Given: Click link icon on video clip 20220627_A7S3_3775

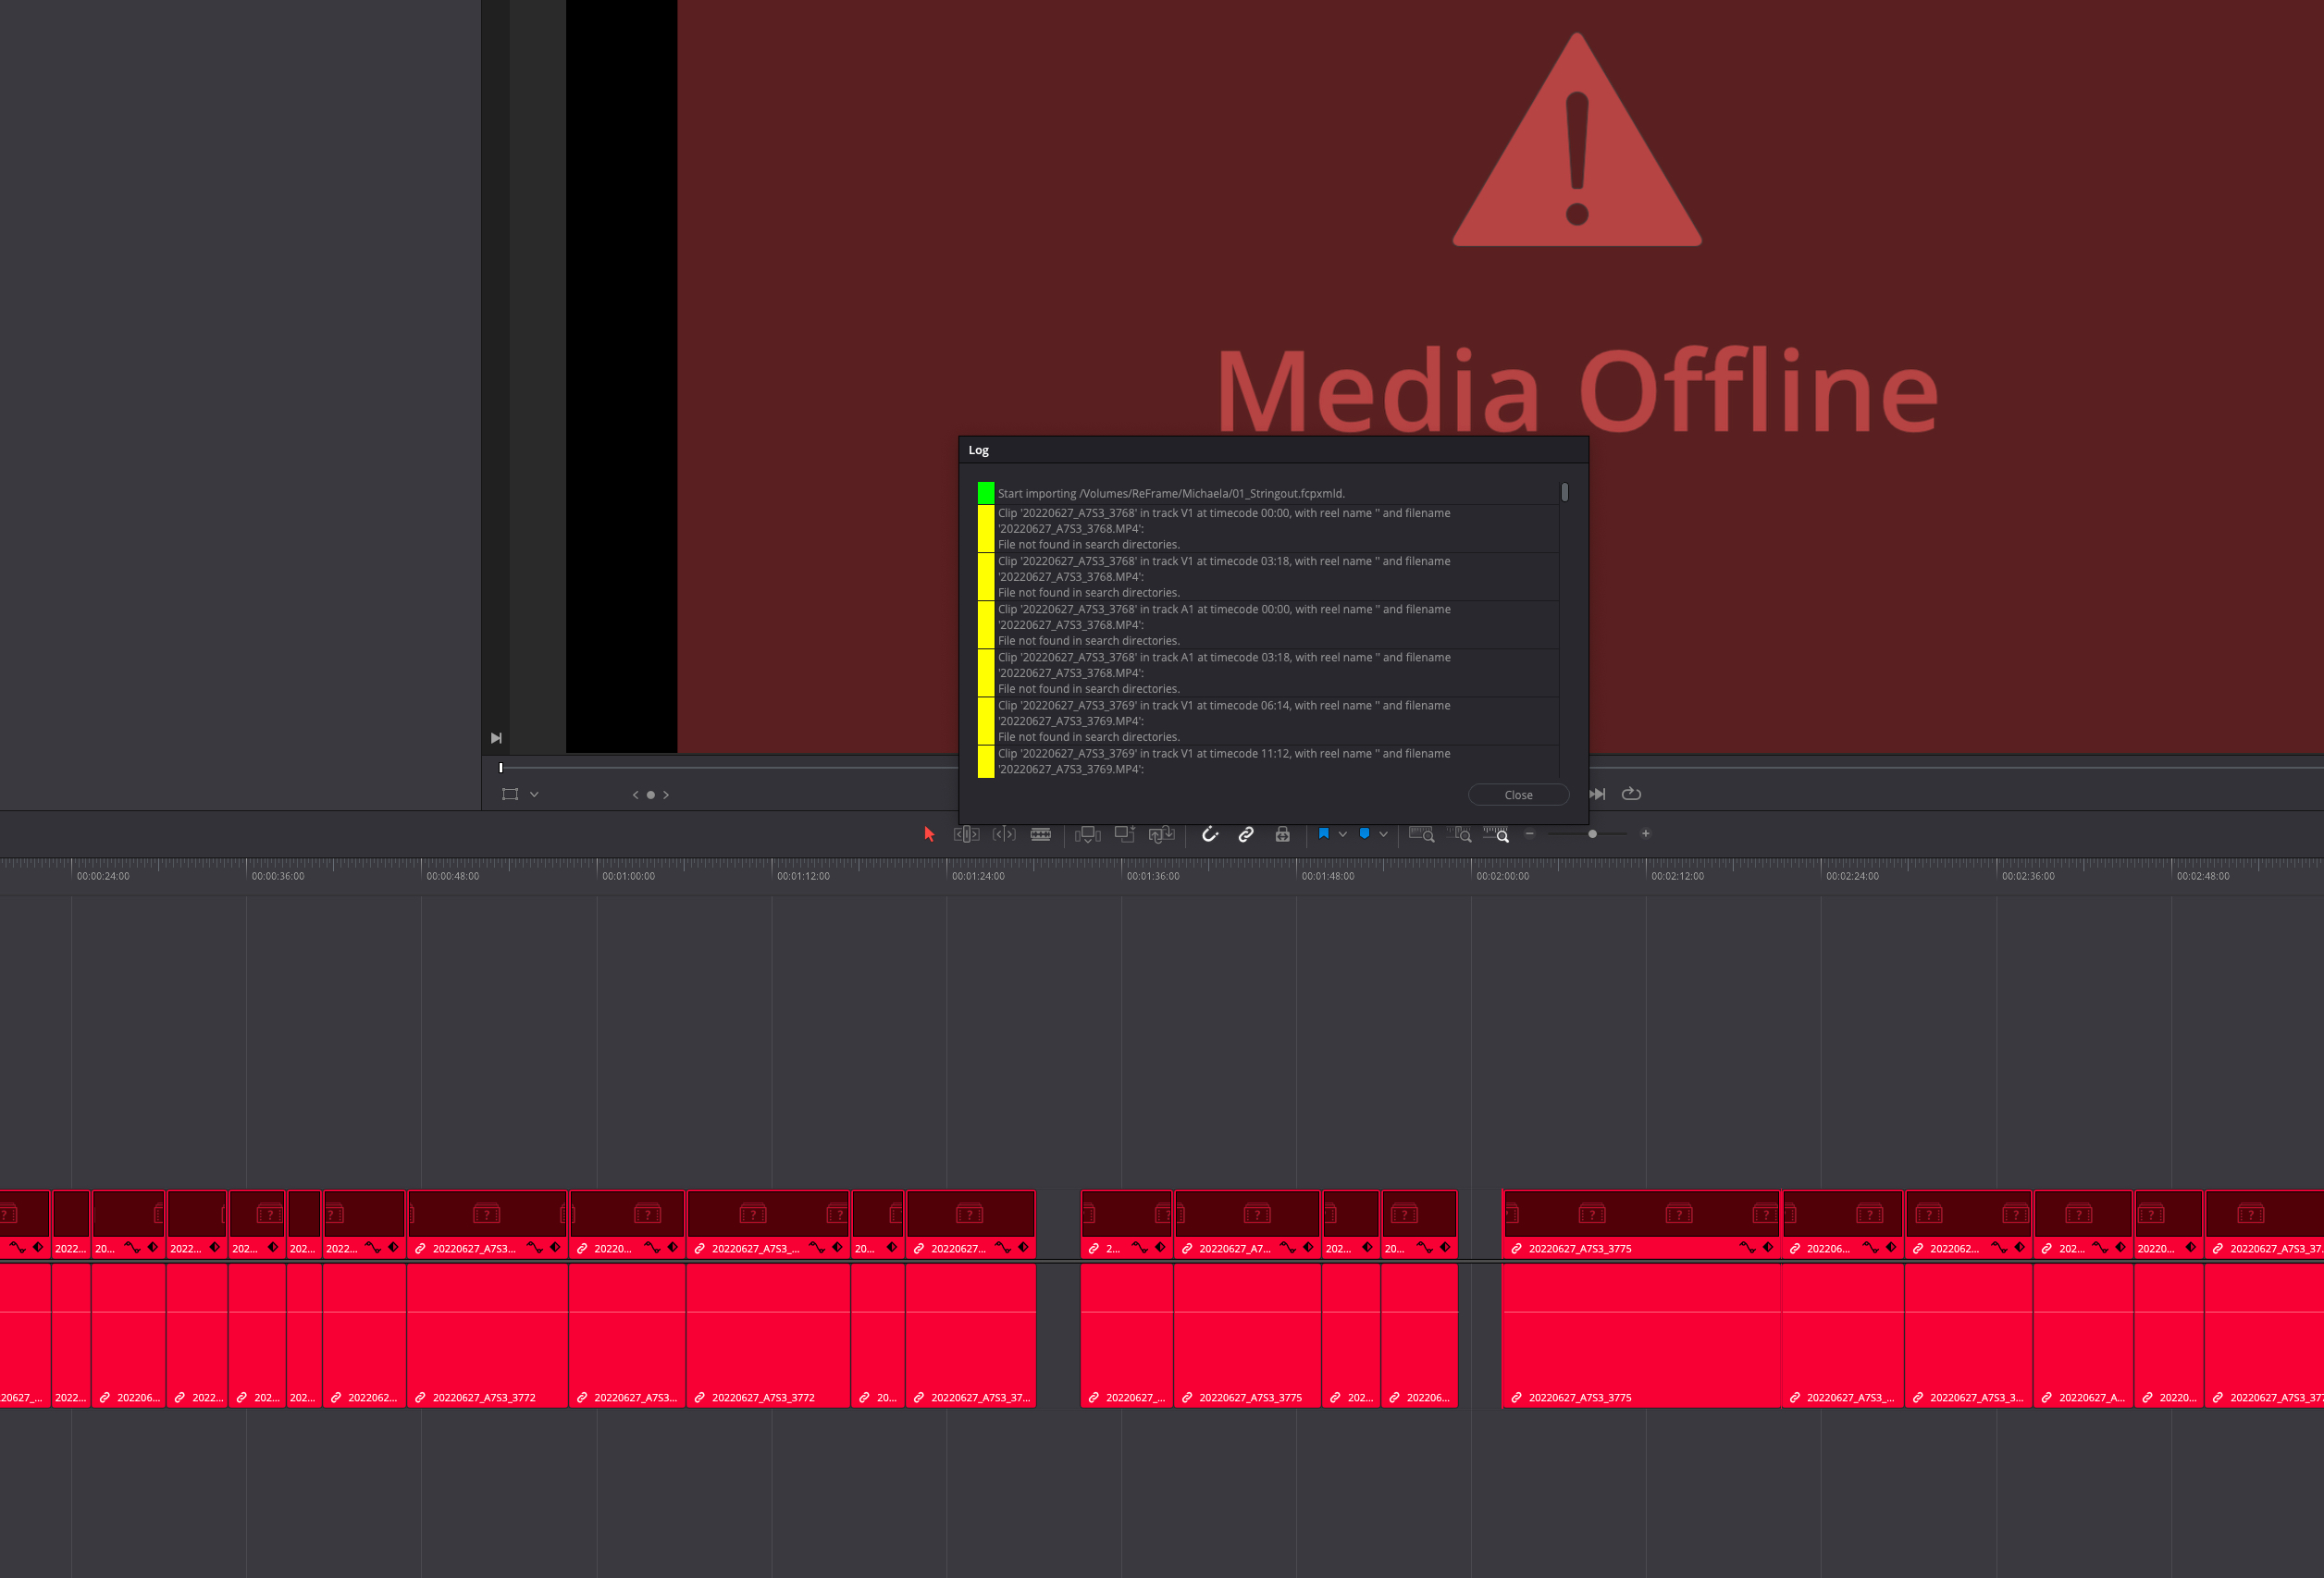Looking at the screenshot, I should click(x=1516, y=1248).
